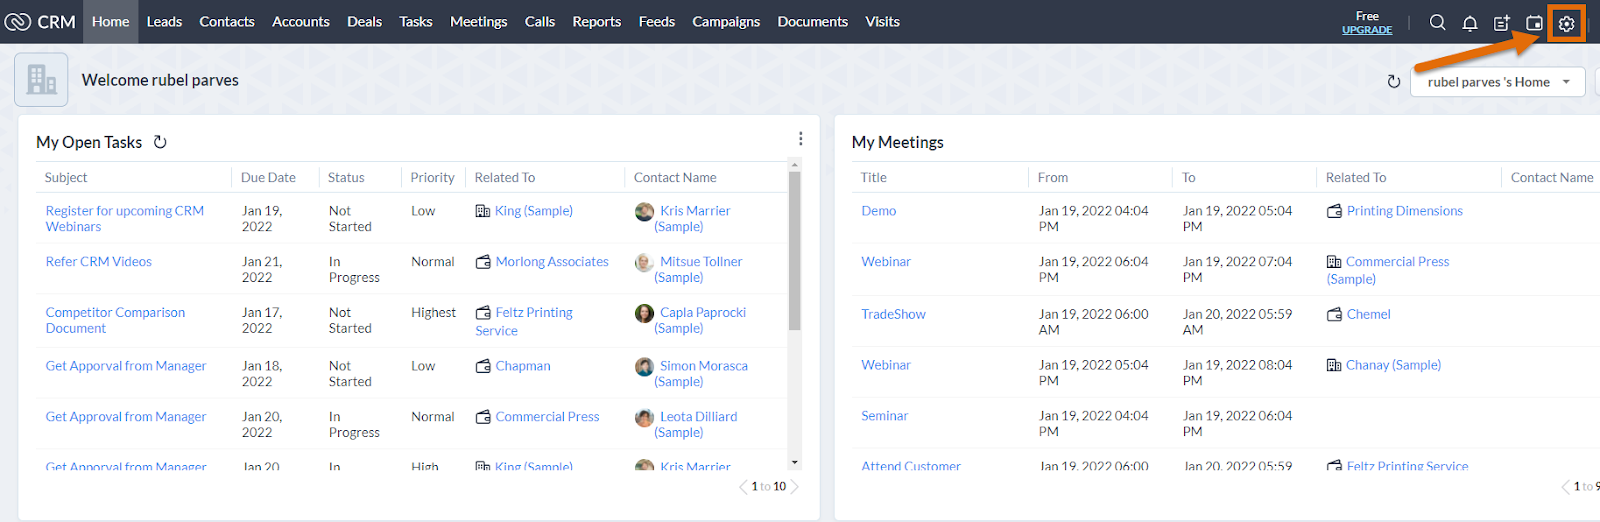Viewport: 1600px width, 522px height.
Task: Open the Refer CRM Videos task
Action: pos(99,262)
